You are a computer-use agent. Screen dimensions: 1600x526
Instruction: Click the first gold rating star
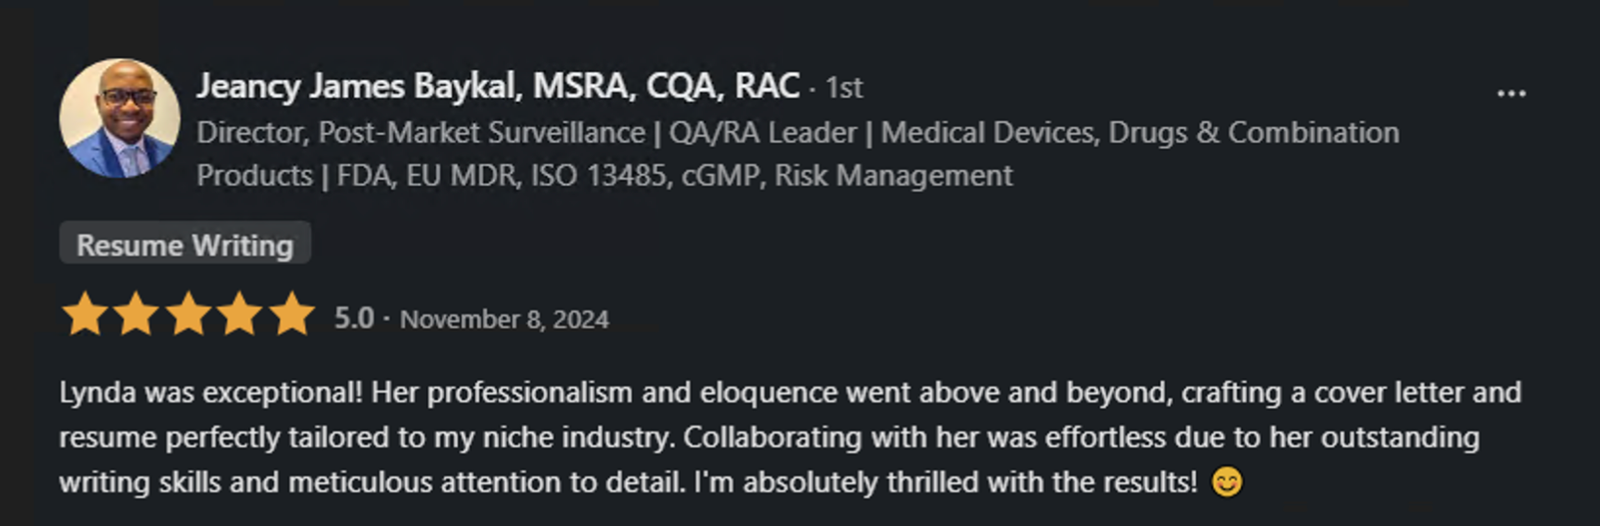coord(85,314)
